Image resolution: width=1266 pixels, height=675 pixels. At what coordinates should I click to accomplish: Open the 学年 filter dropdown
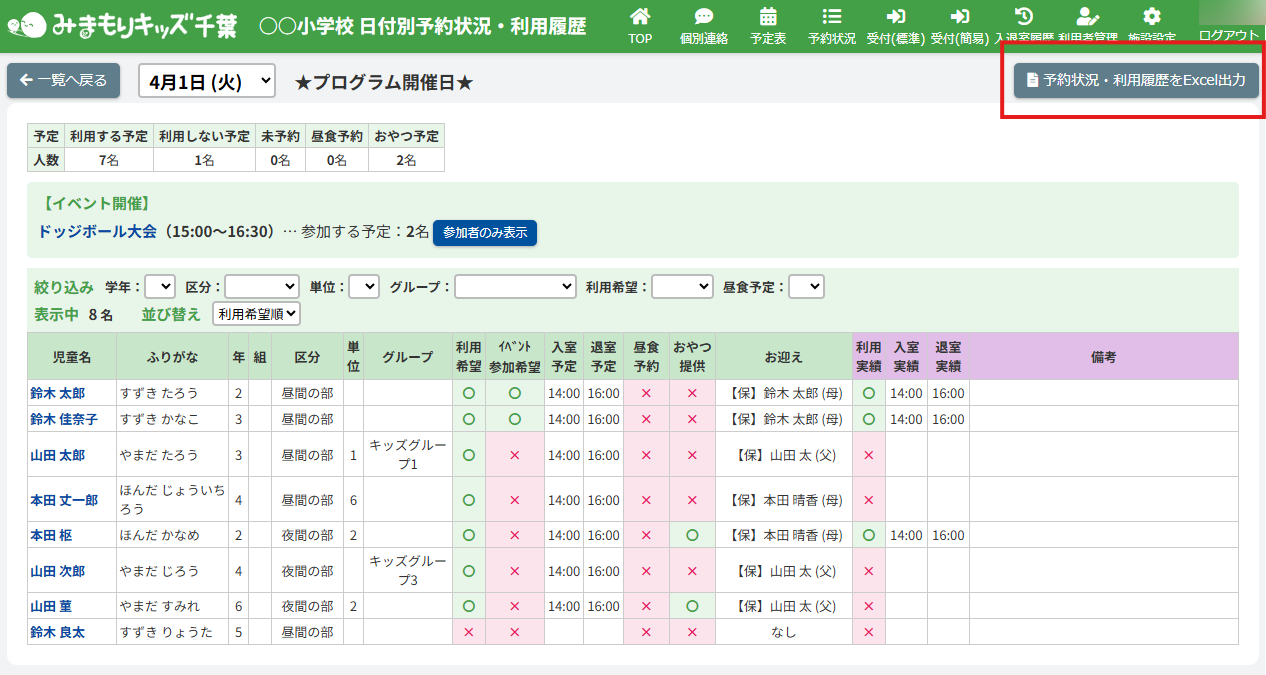click(160, 287)
